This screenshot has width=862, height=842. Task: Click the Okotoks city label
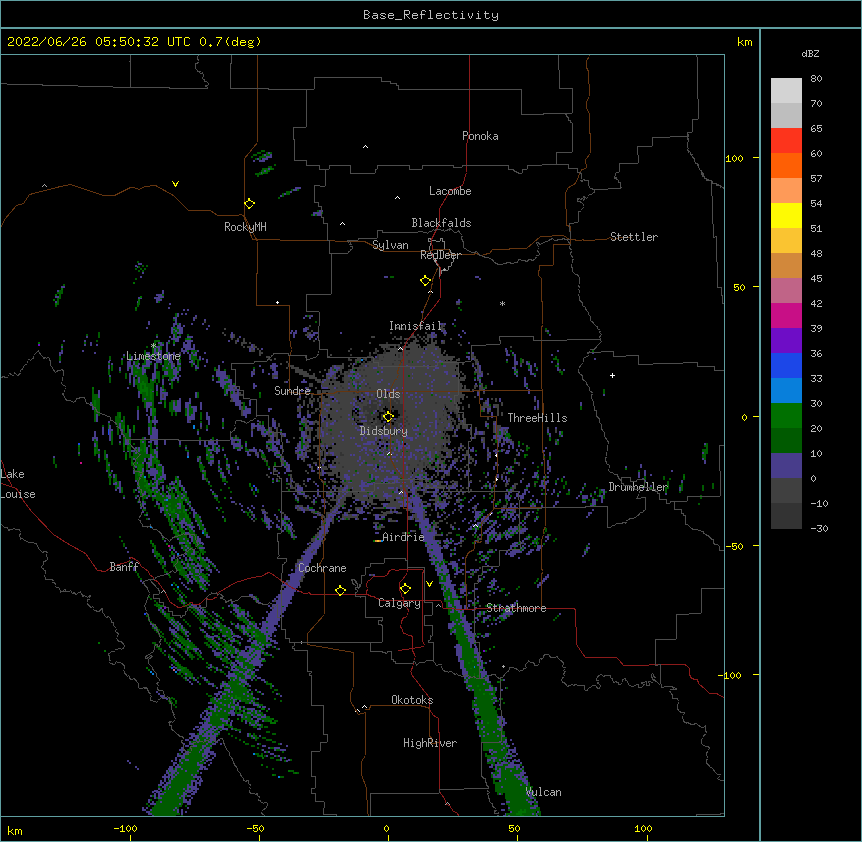pyautogui.click(x=412, y=700)
